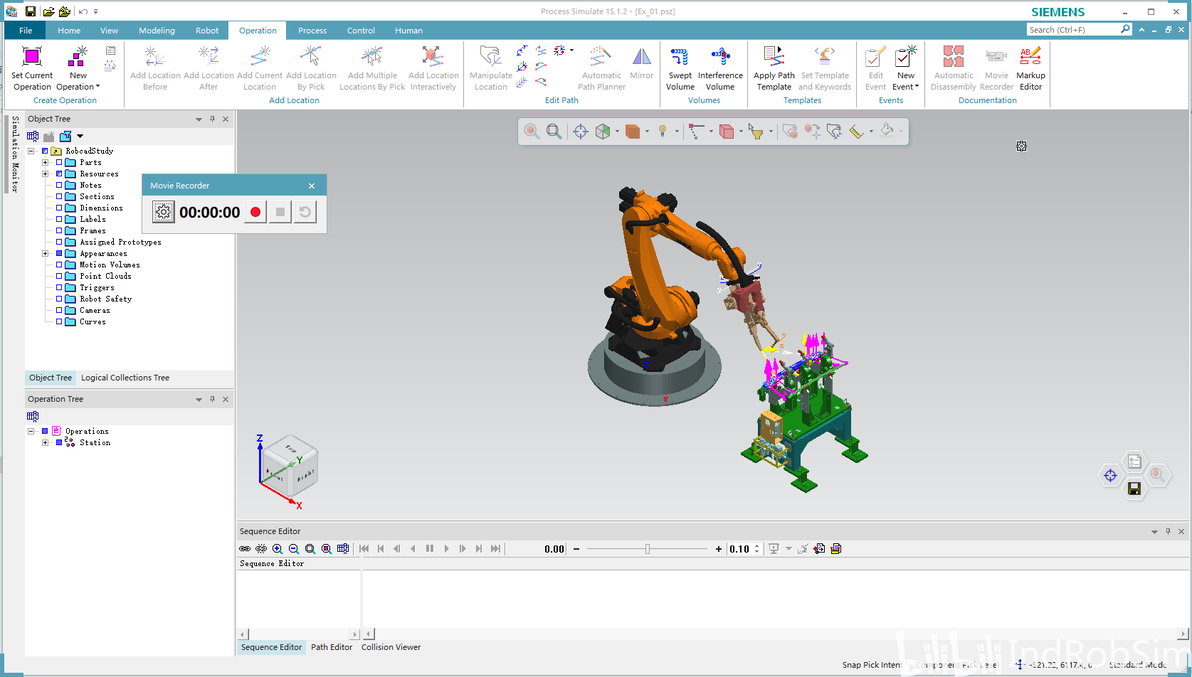The image size is (1192, 677).
Task: Expand the Appearances tree node
Action: (45, 254)
